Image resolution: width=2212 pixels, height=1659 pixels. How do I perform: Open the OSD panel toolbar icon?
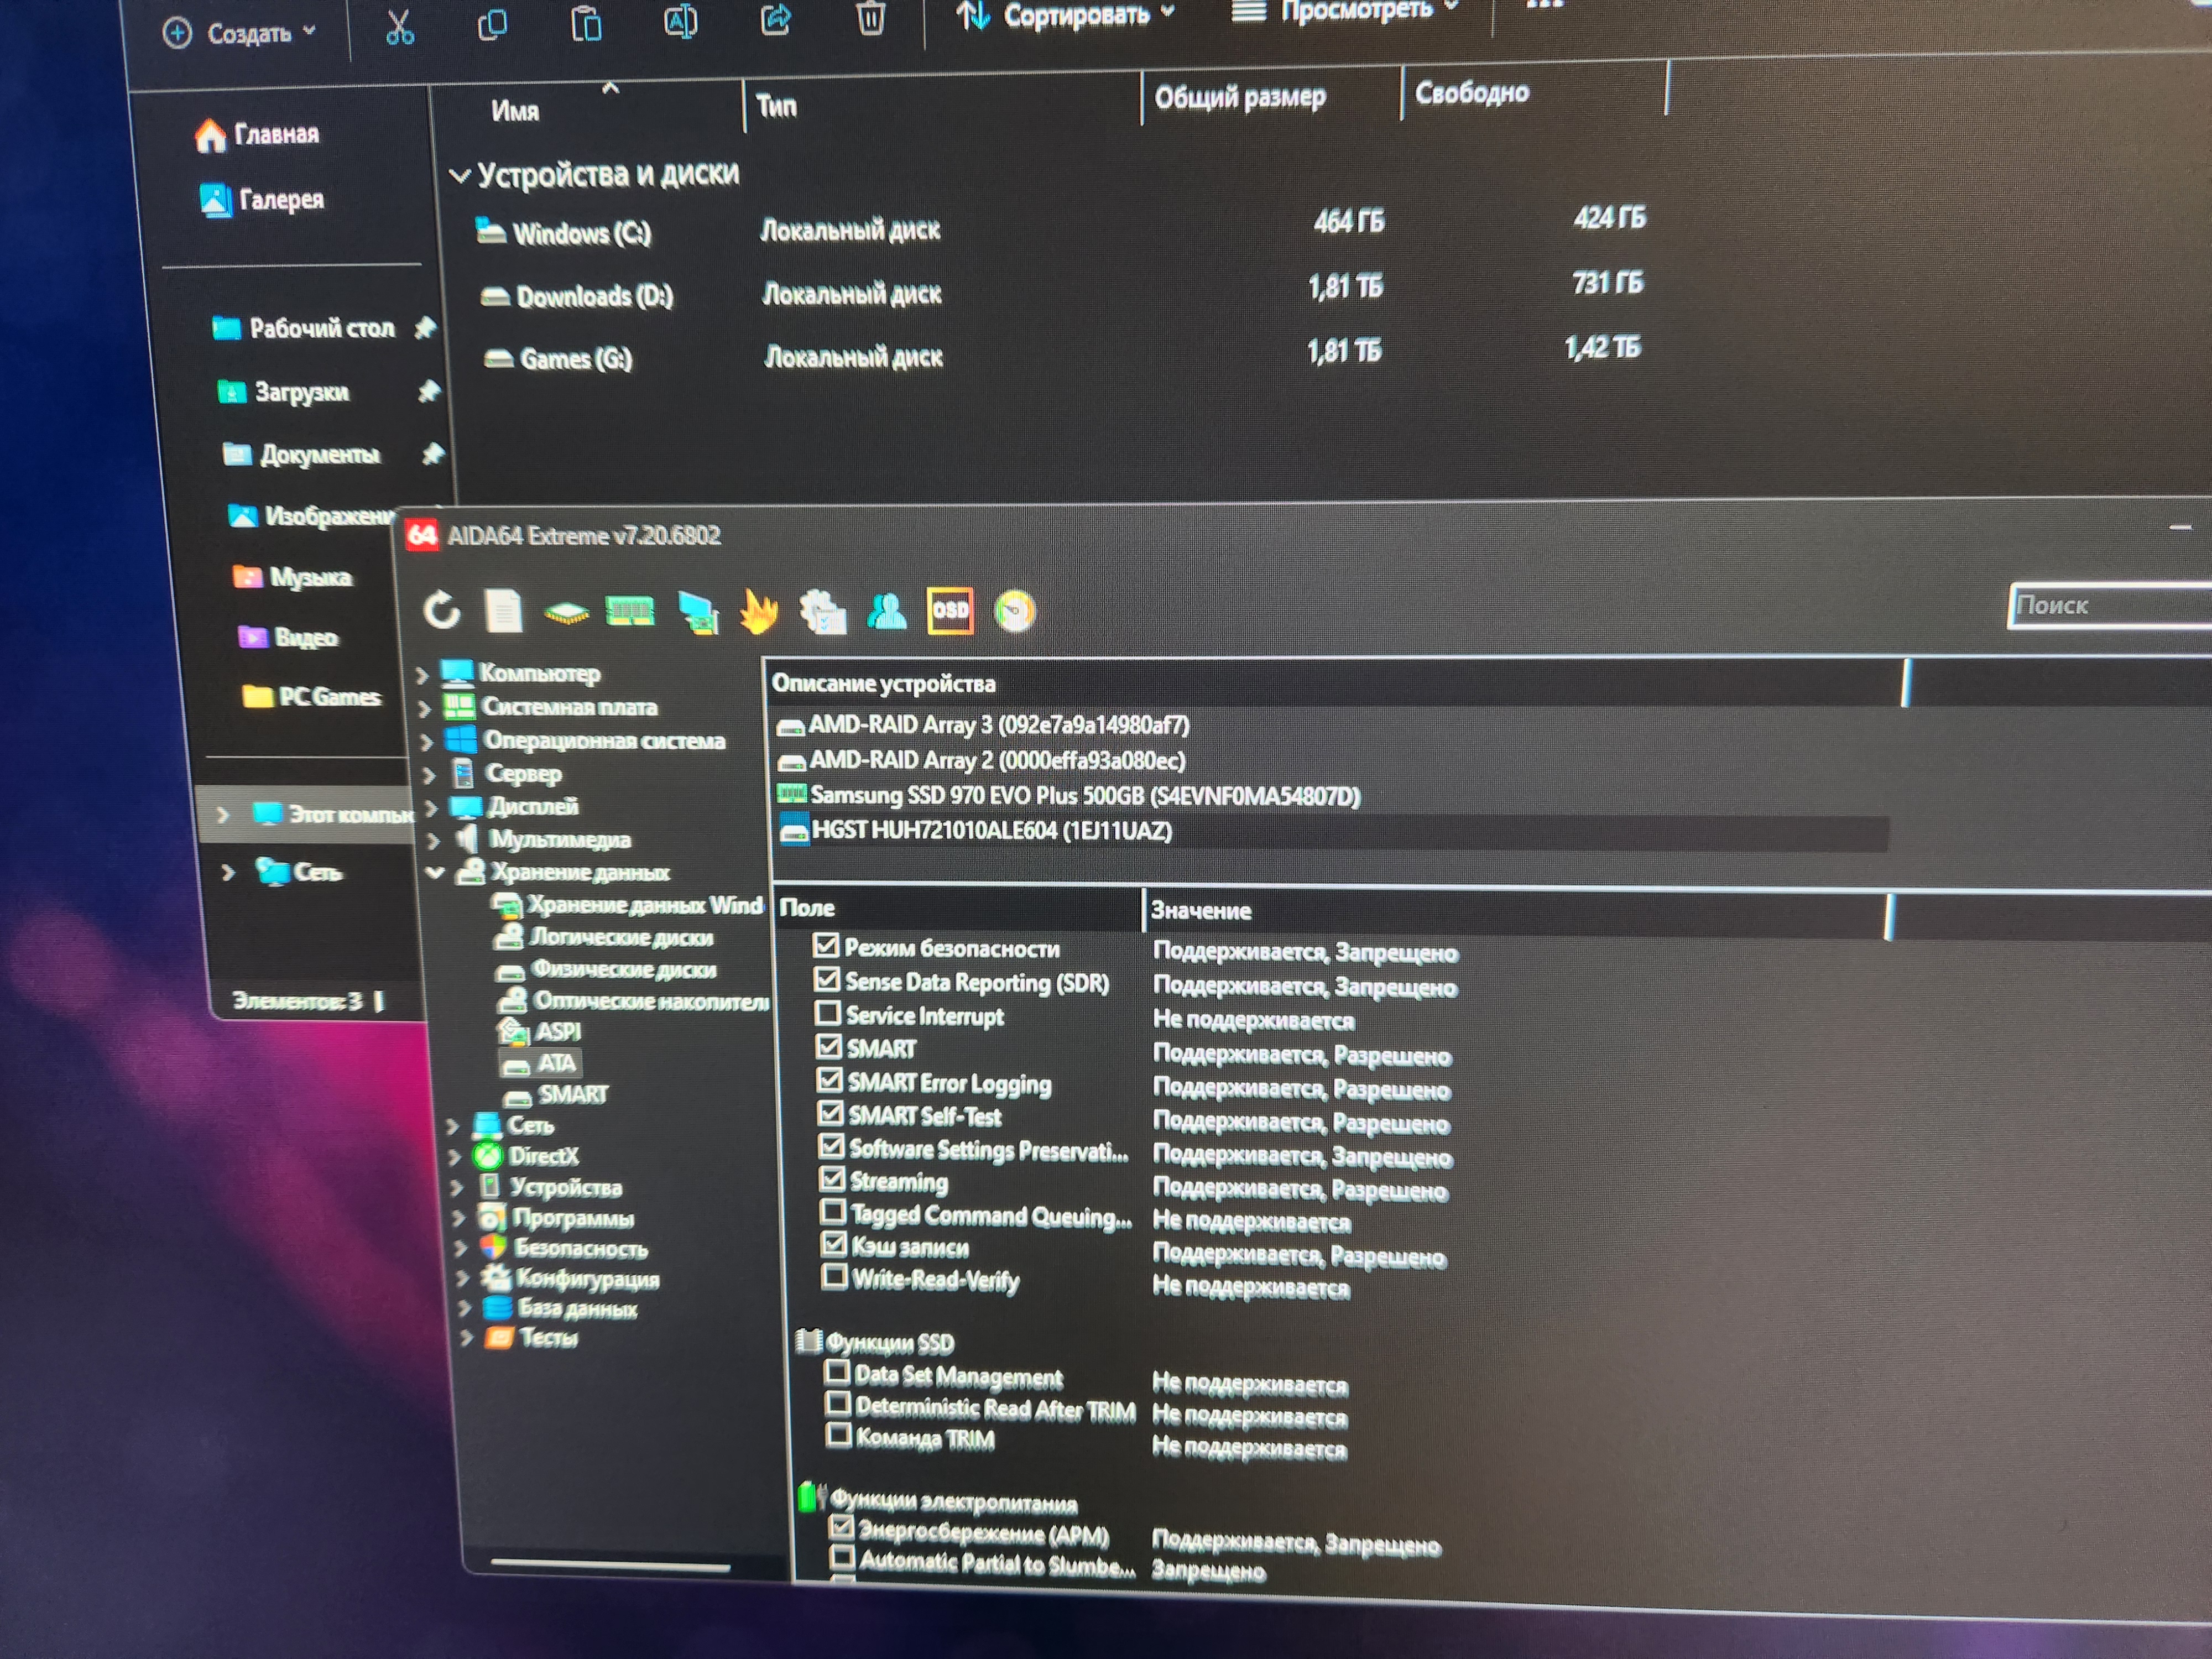click(950, 610)
